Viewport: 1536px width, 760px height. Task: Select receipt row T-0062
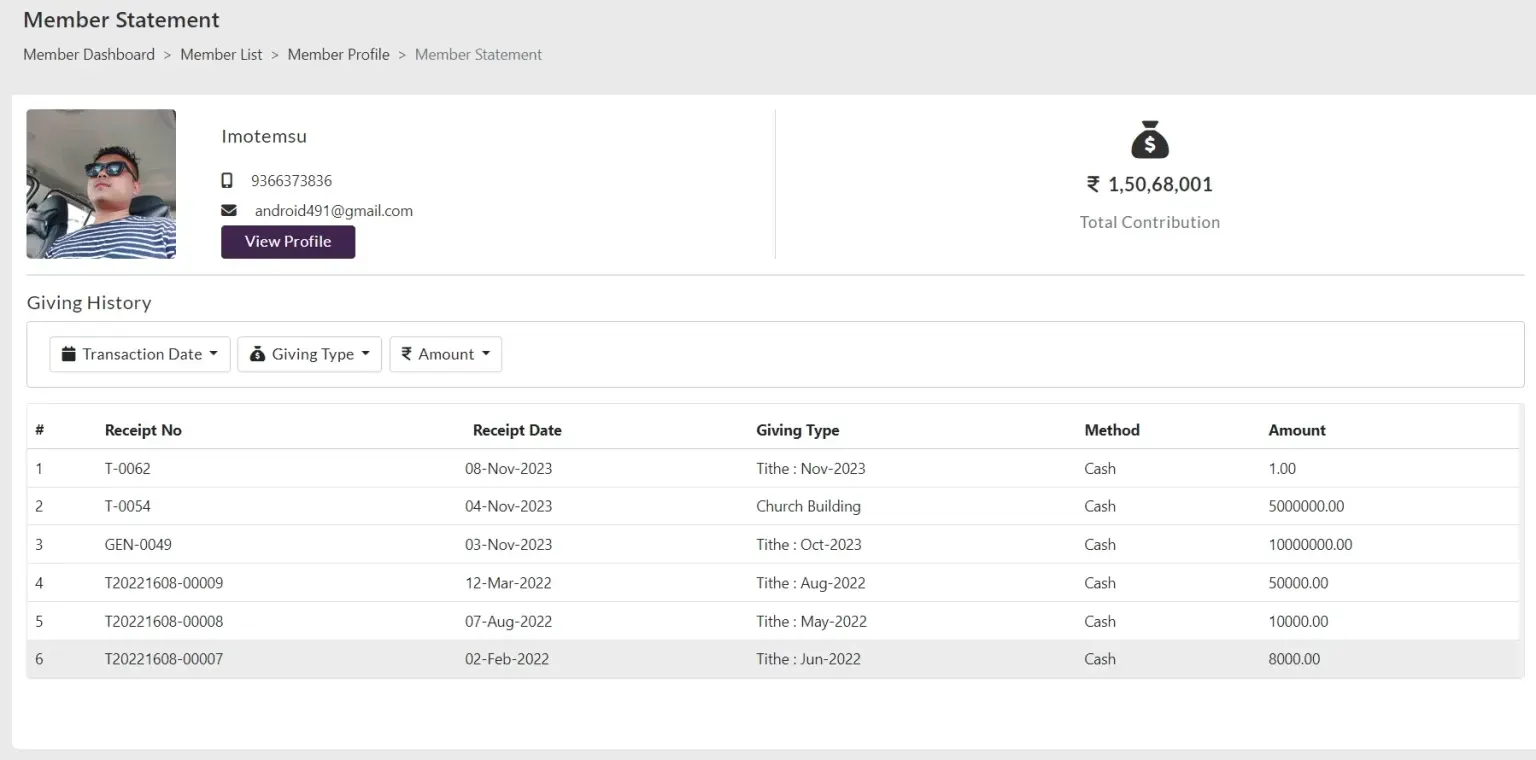click(772, 468)
